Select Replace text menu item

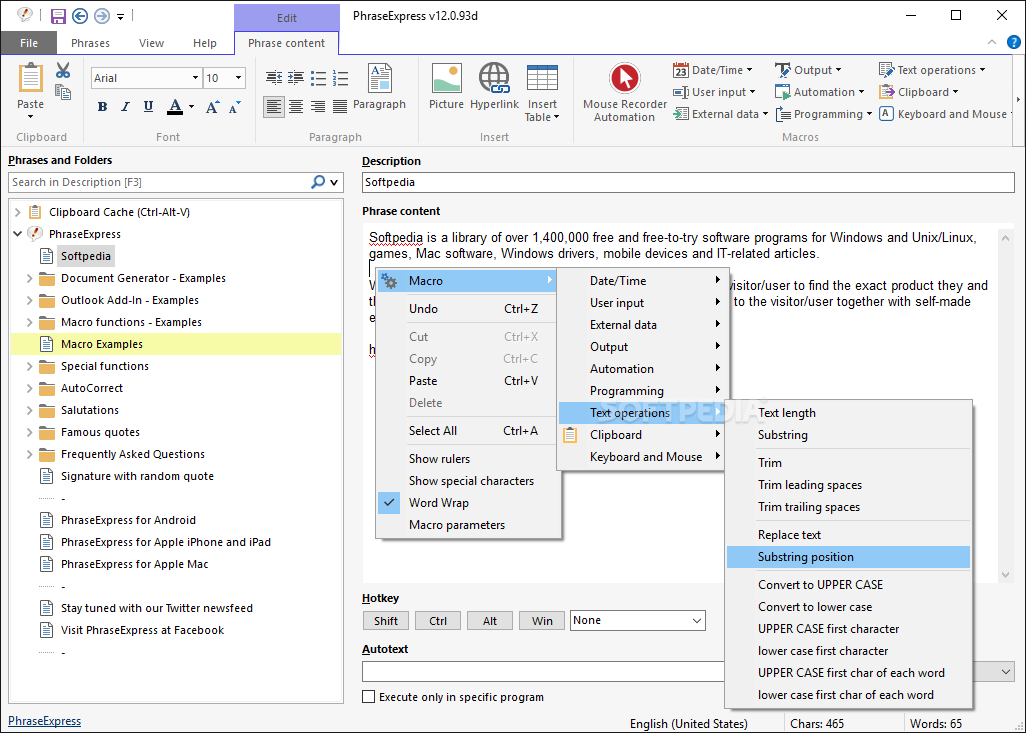tap(848, 535)
